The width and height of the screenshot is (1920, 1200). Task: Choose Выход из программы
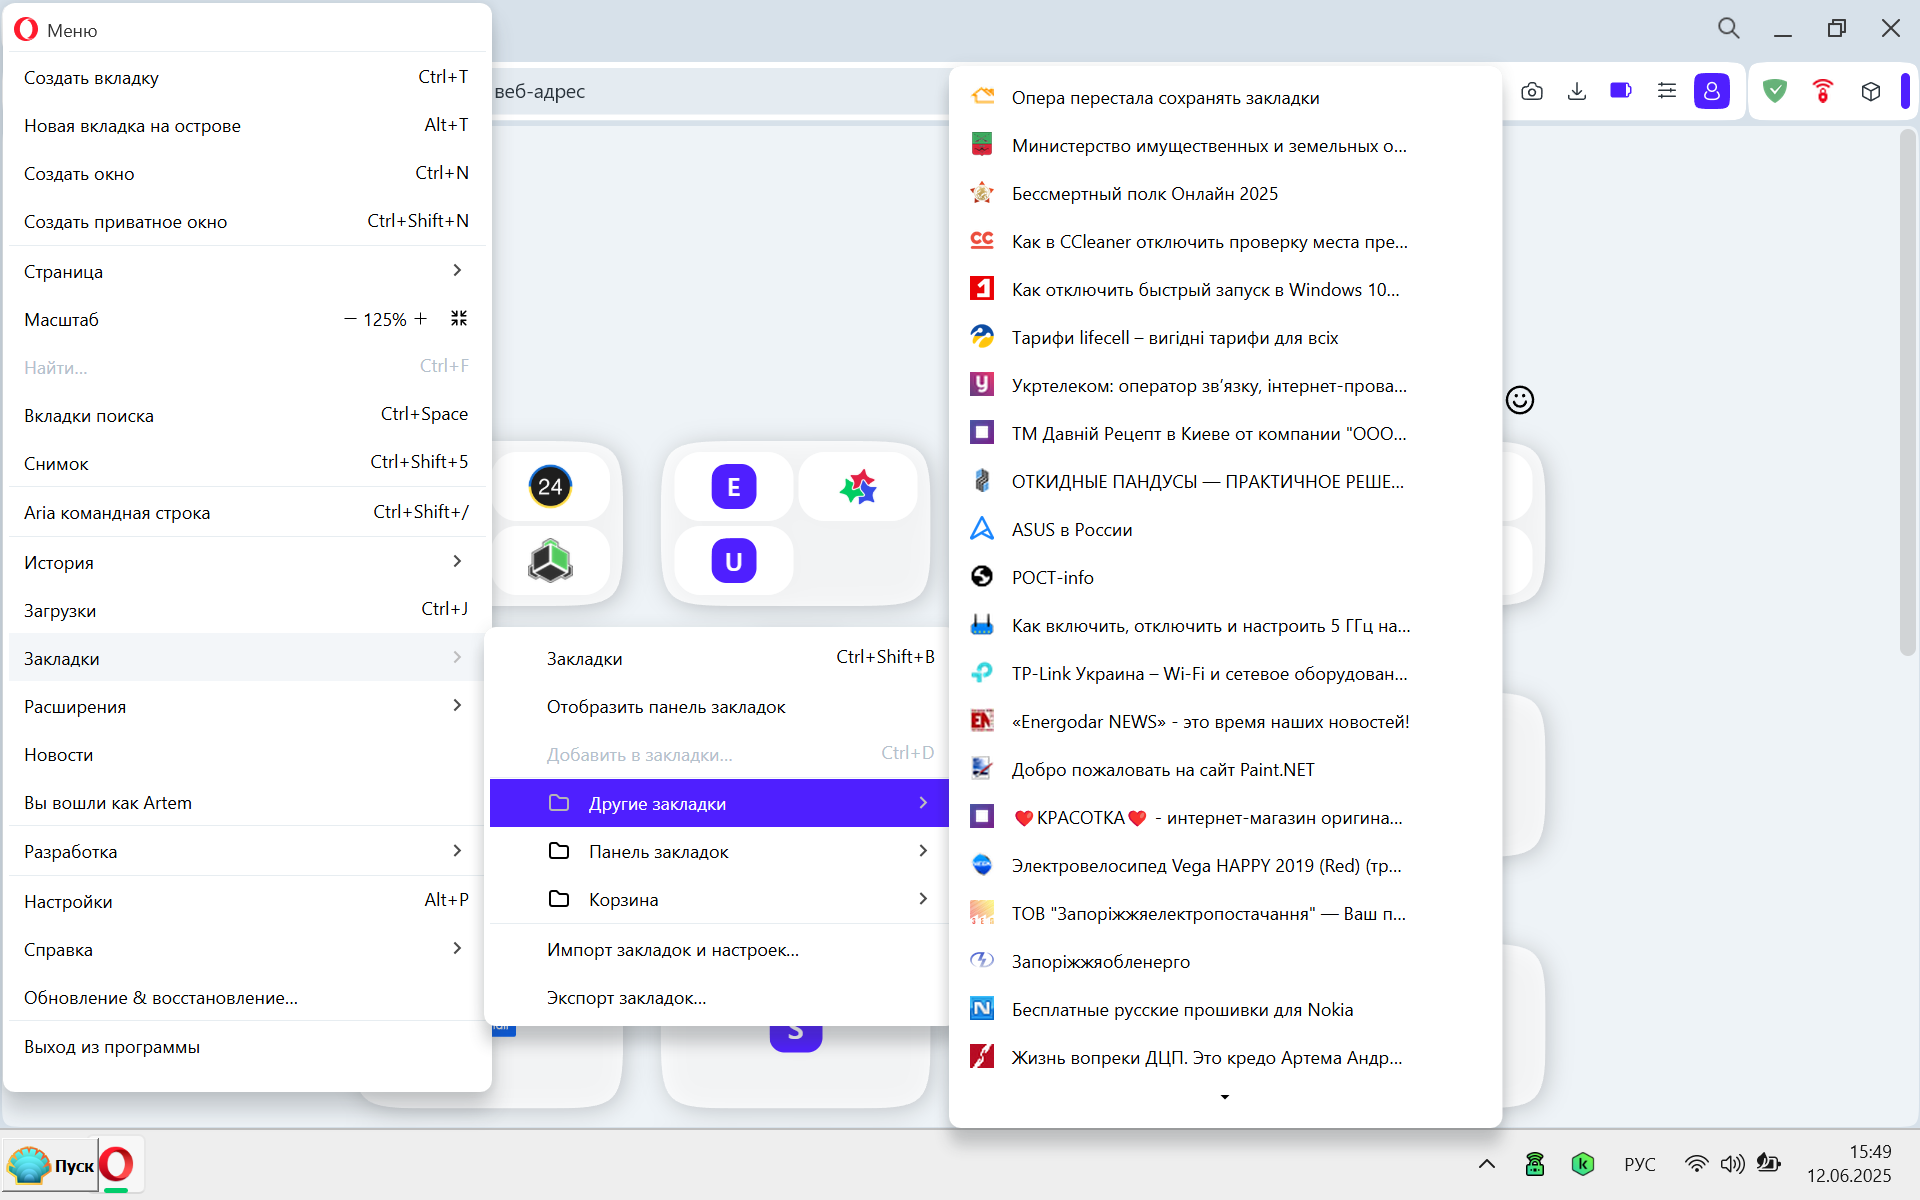246,1046
